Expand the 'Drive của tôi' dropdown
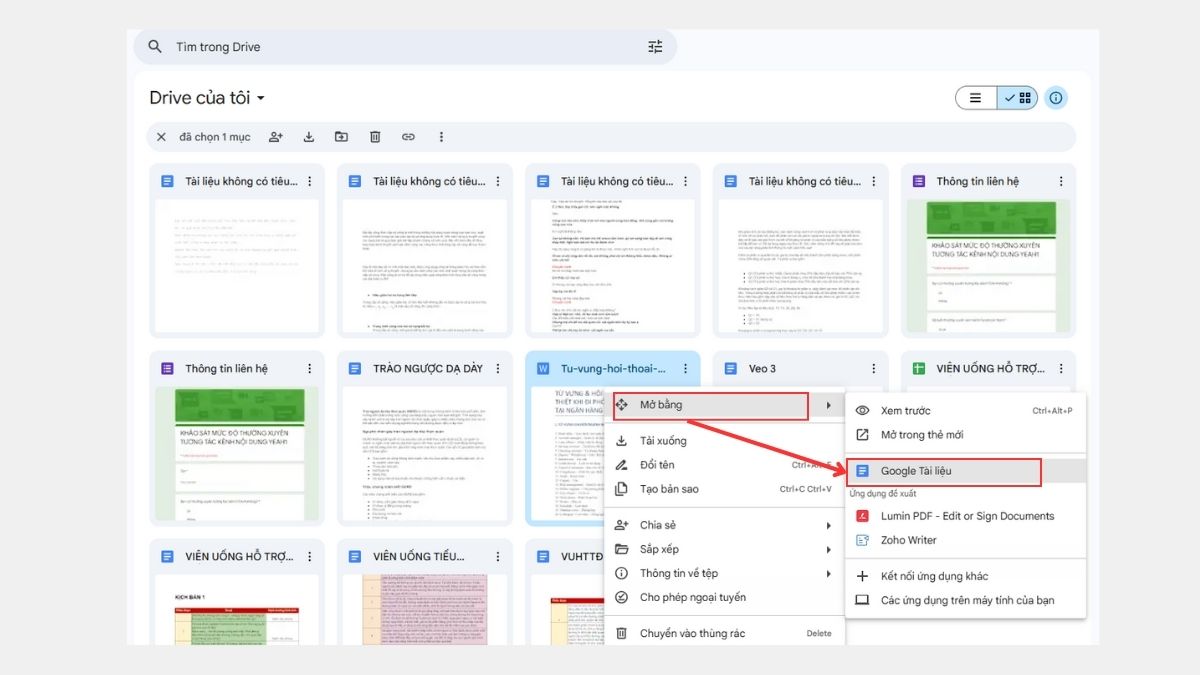 tap(262, 98)
